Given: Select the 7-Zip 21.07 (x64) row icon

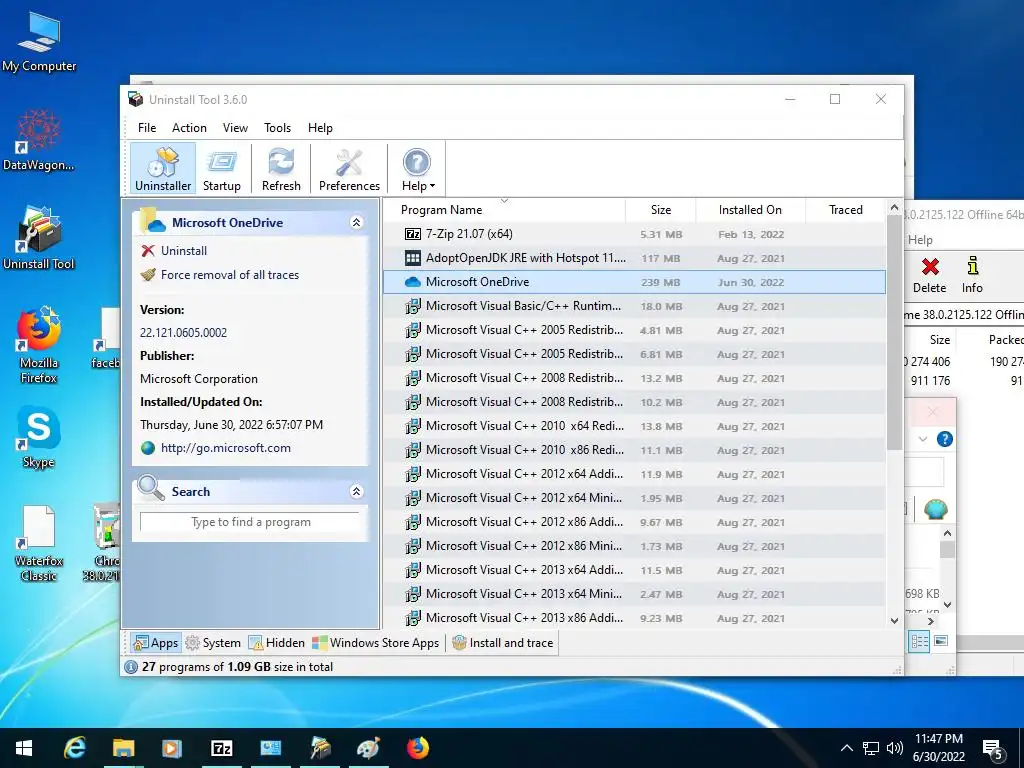Looking at the screenshot, I should (413, 234).
